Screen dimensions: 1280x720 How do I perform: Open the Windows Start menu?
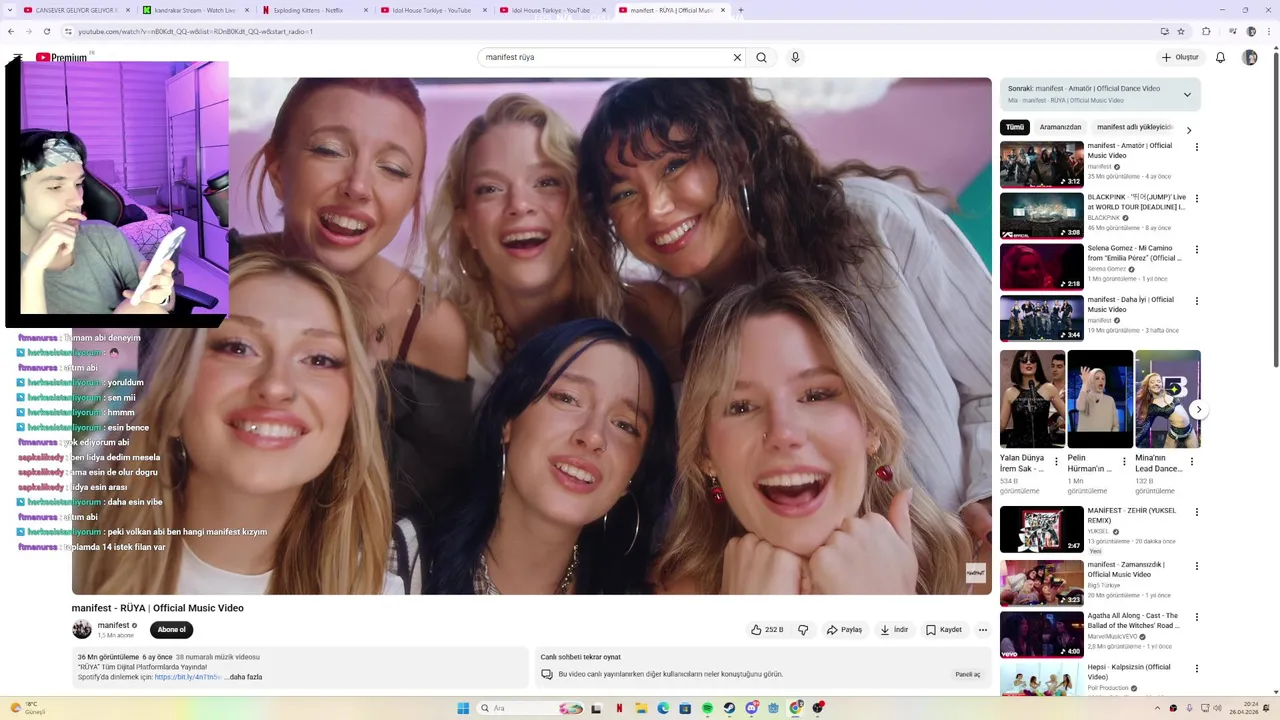pyautogui.click(x=463, y=708)
